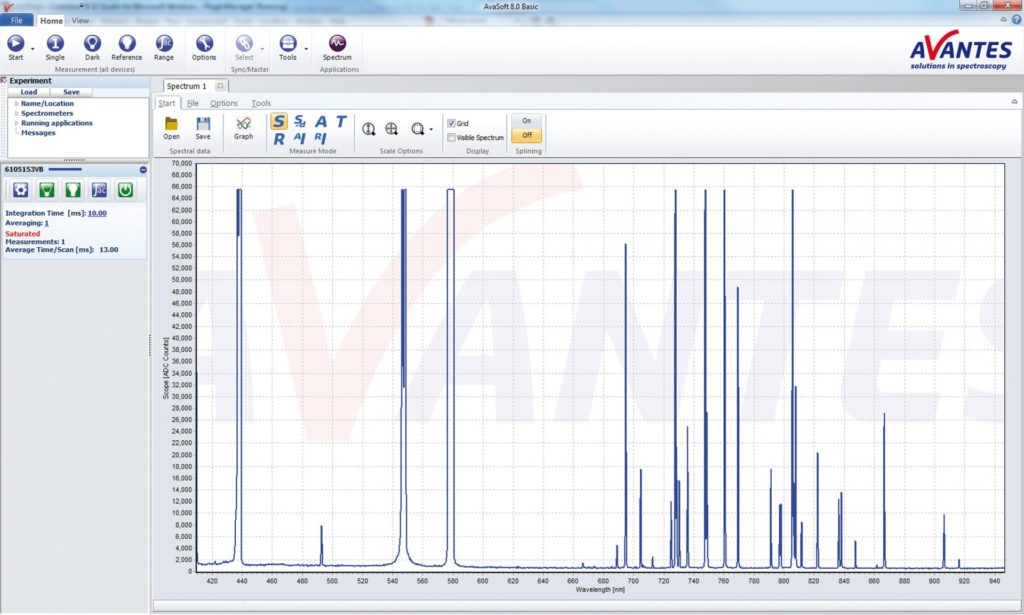
Task: Select Transmittance measure mode (T)
Action: click(341, 122)
